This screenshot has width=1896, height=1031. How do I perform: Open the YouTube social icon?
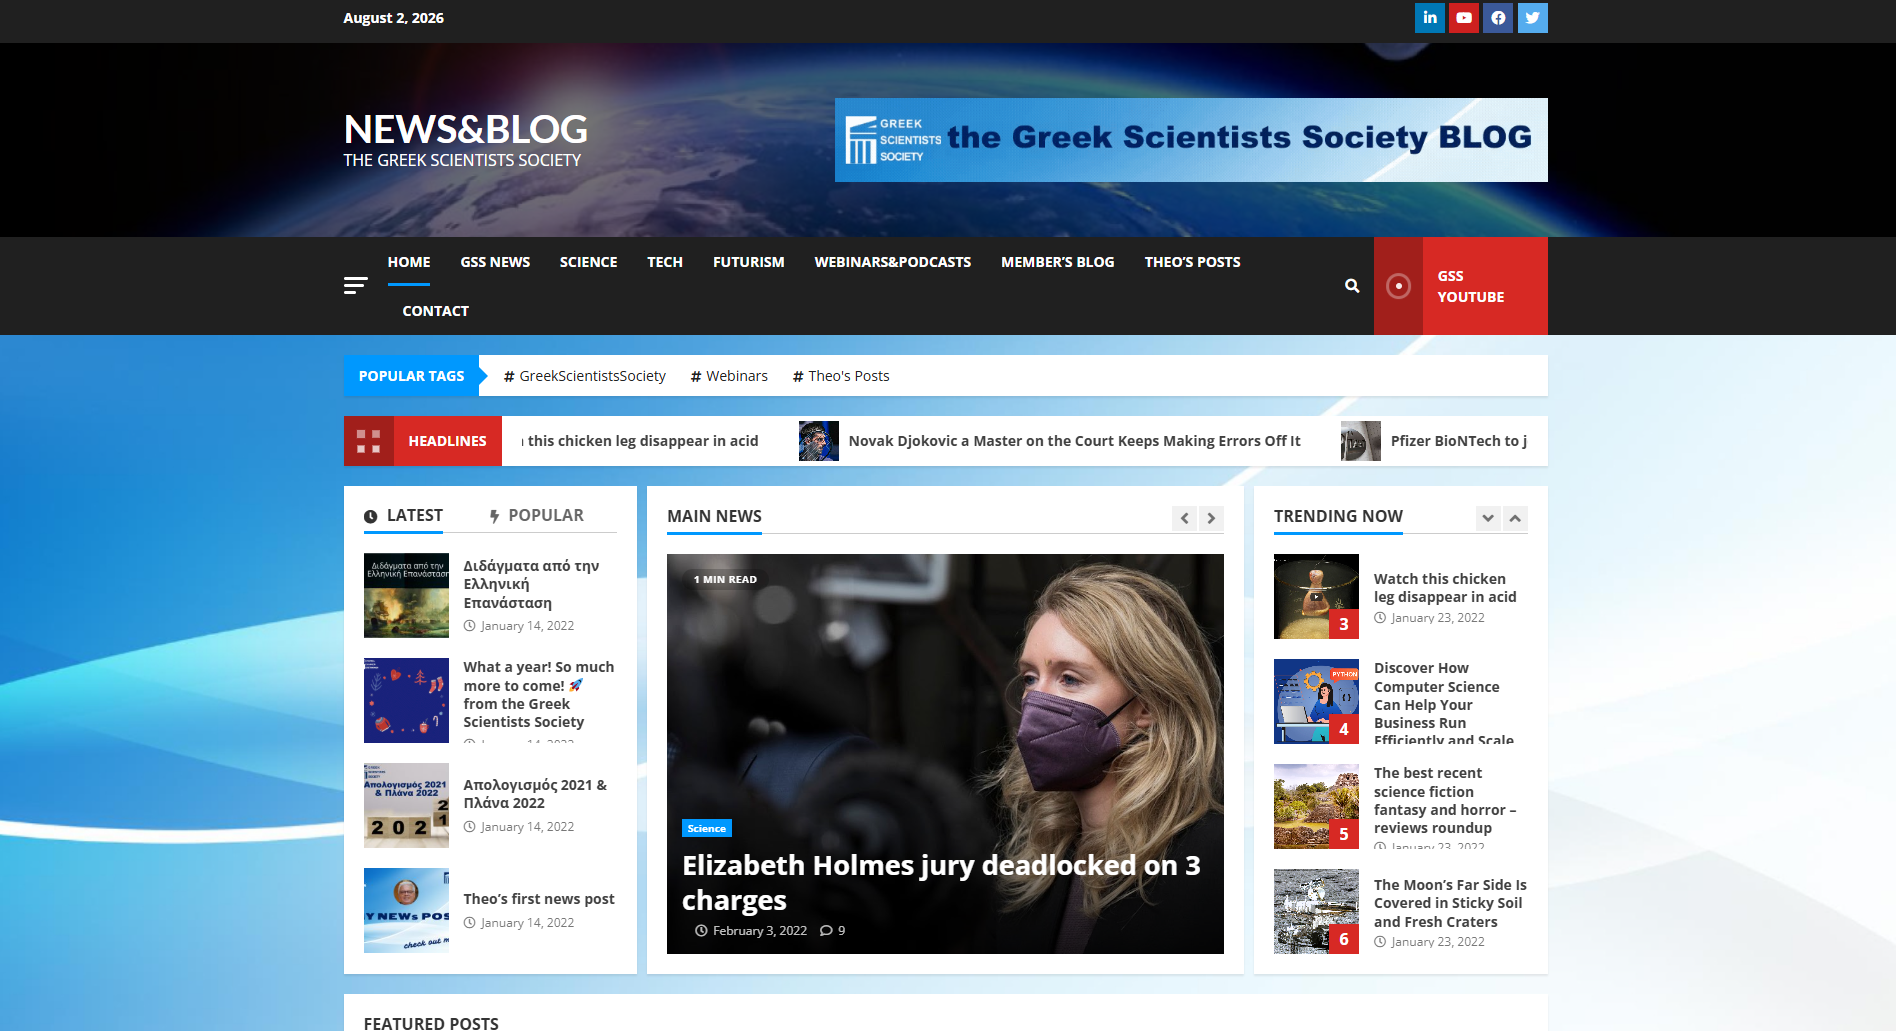[1464, 18]
